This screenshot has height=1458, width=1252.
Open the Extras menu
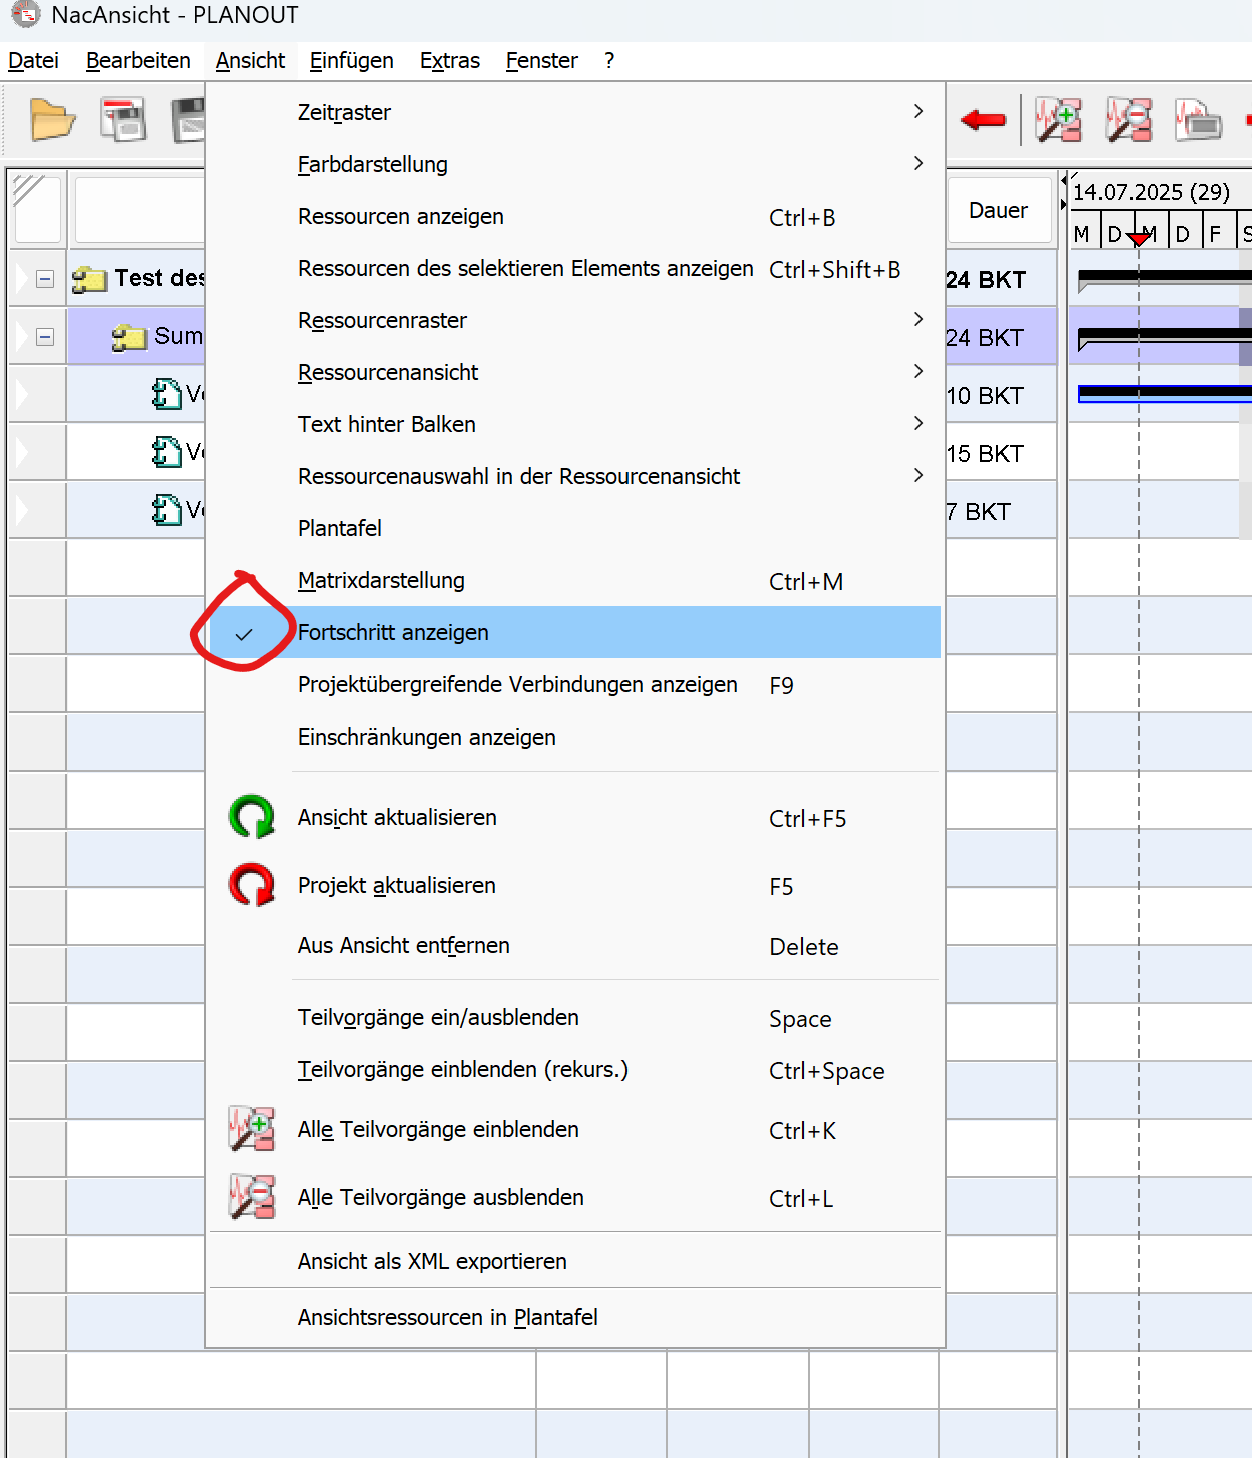(x=449, y=60)
